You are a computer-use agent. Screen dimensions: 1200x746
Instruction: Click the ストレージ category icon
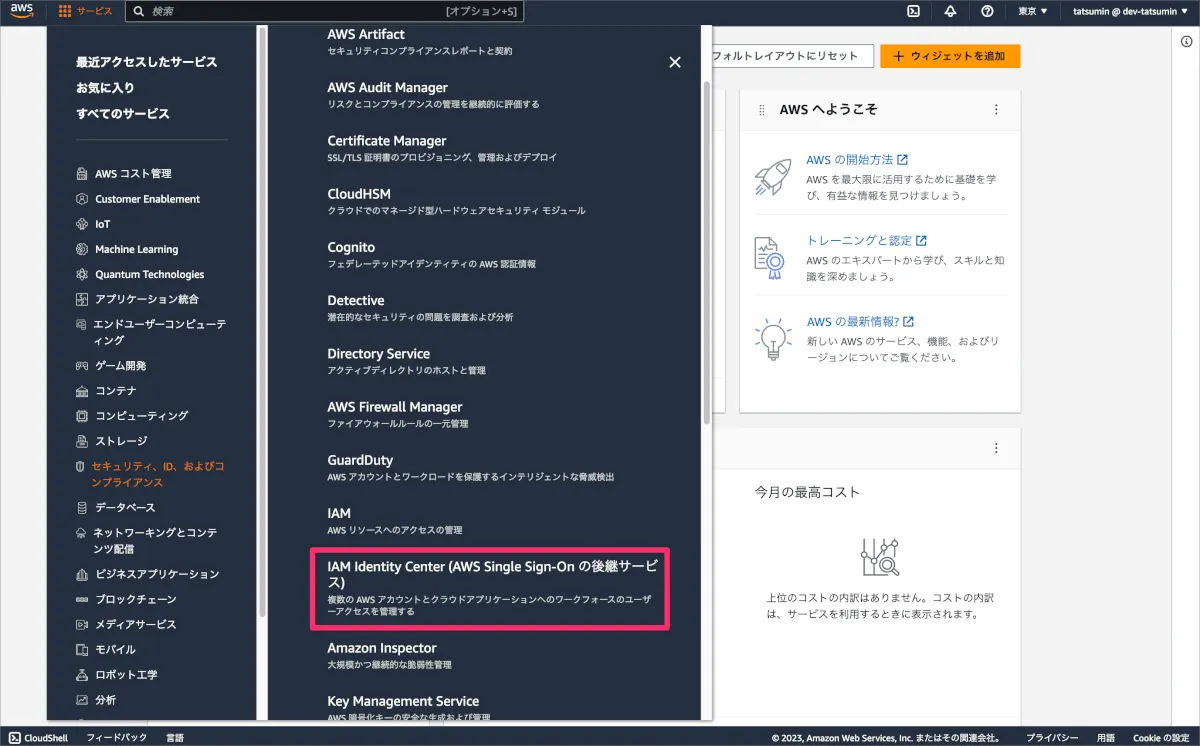click(83, 441)
